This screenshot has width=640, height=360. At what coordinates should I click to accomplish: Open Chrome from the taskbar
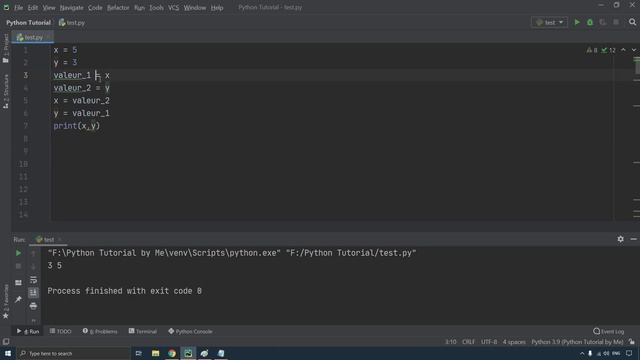coord(172,353)
